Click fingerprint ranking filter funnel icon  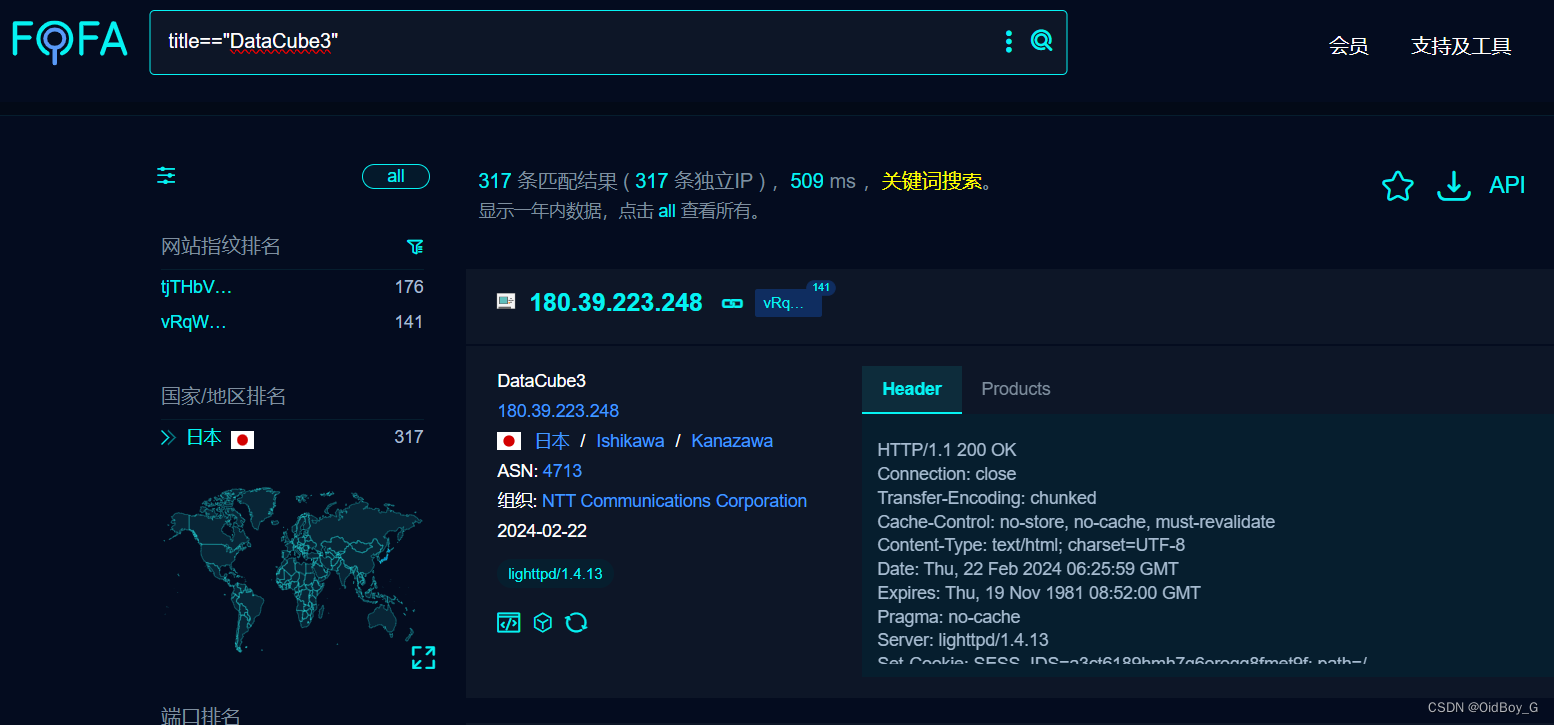click(x=415, y=246)
